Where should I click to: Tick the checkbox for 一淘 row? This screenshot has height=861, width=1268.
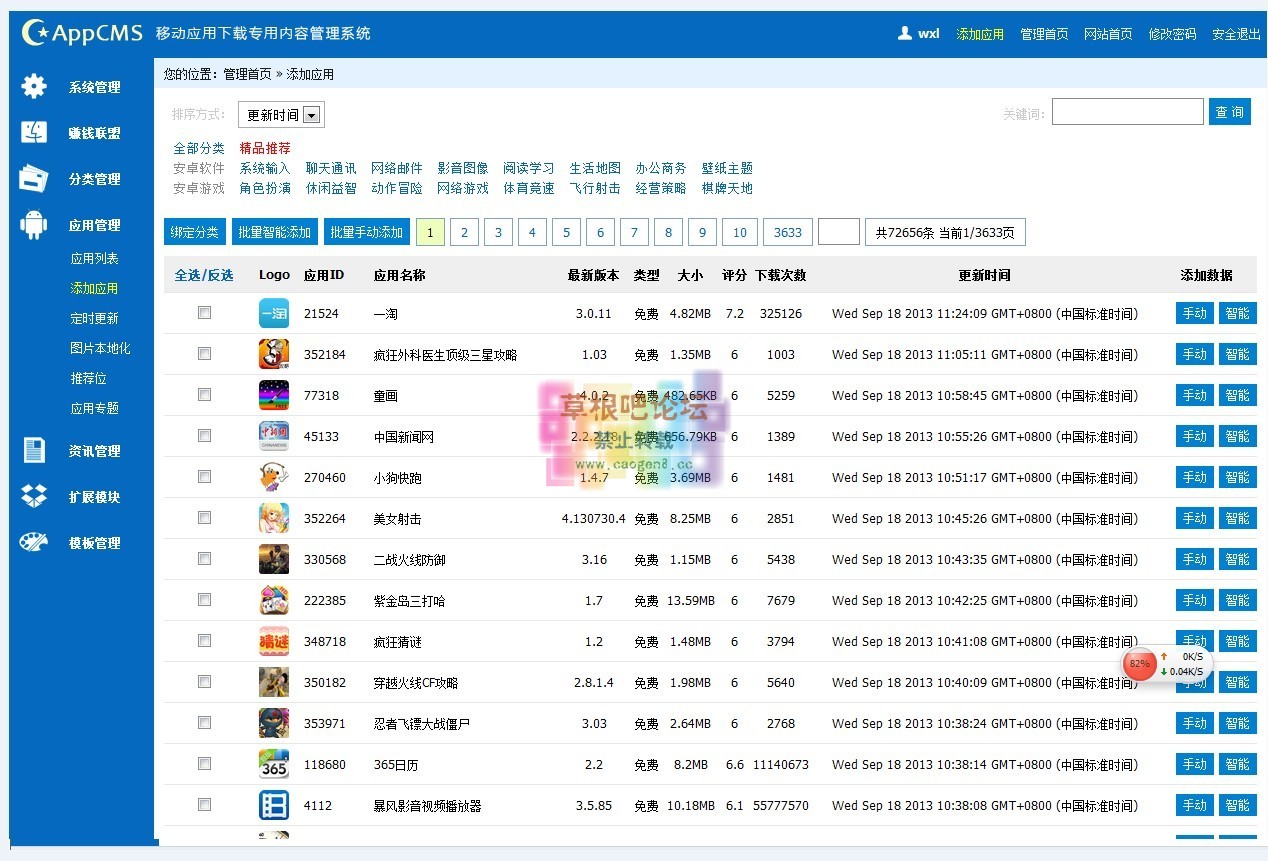pyautogui.click(x=204, y=313)
